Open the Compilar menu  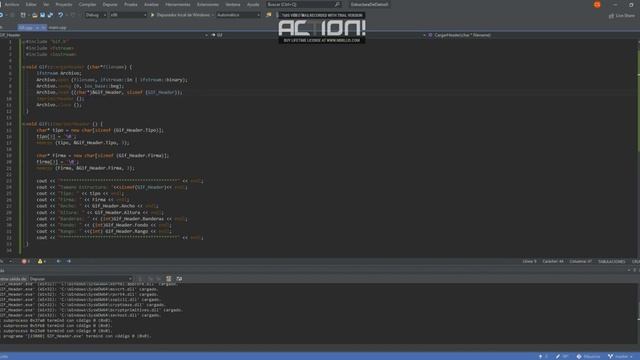point(87,4)
